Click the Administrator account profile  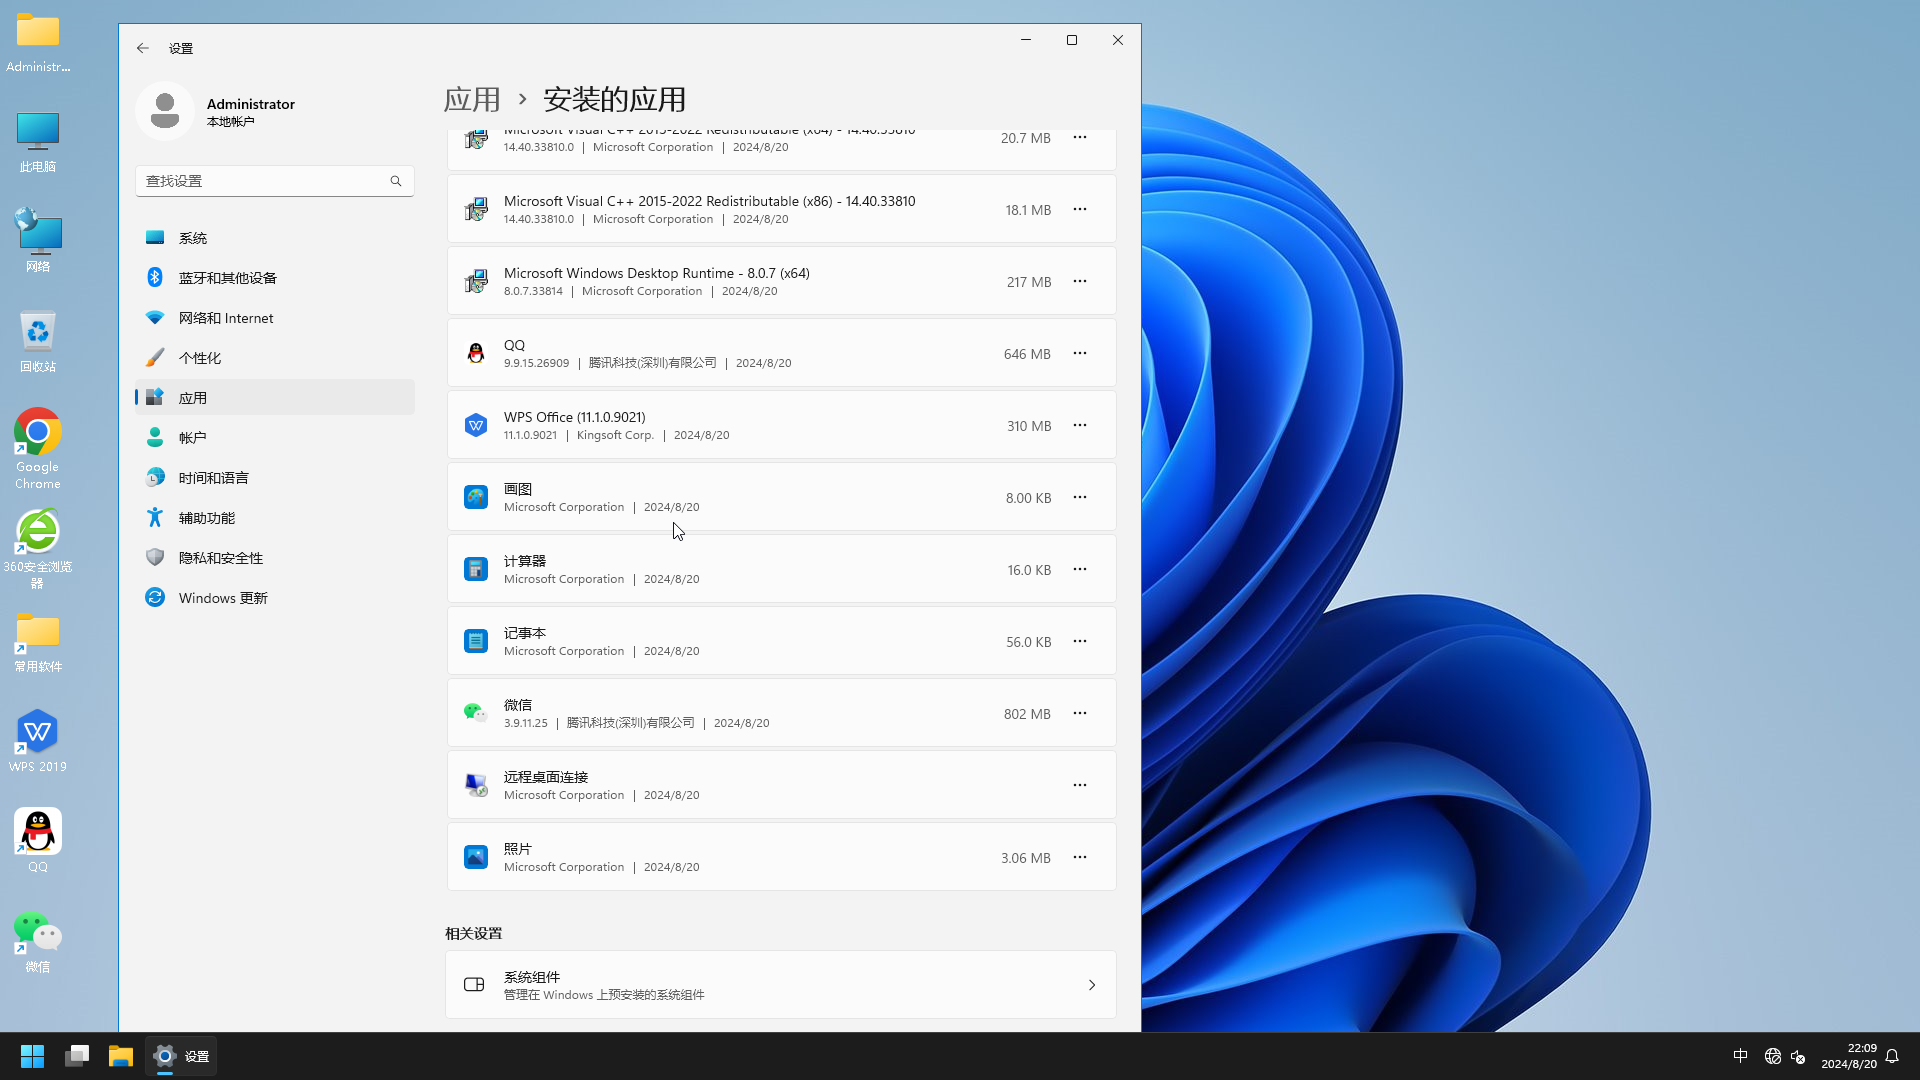(x=216, y=111)
